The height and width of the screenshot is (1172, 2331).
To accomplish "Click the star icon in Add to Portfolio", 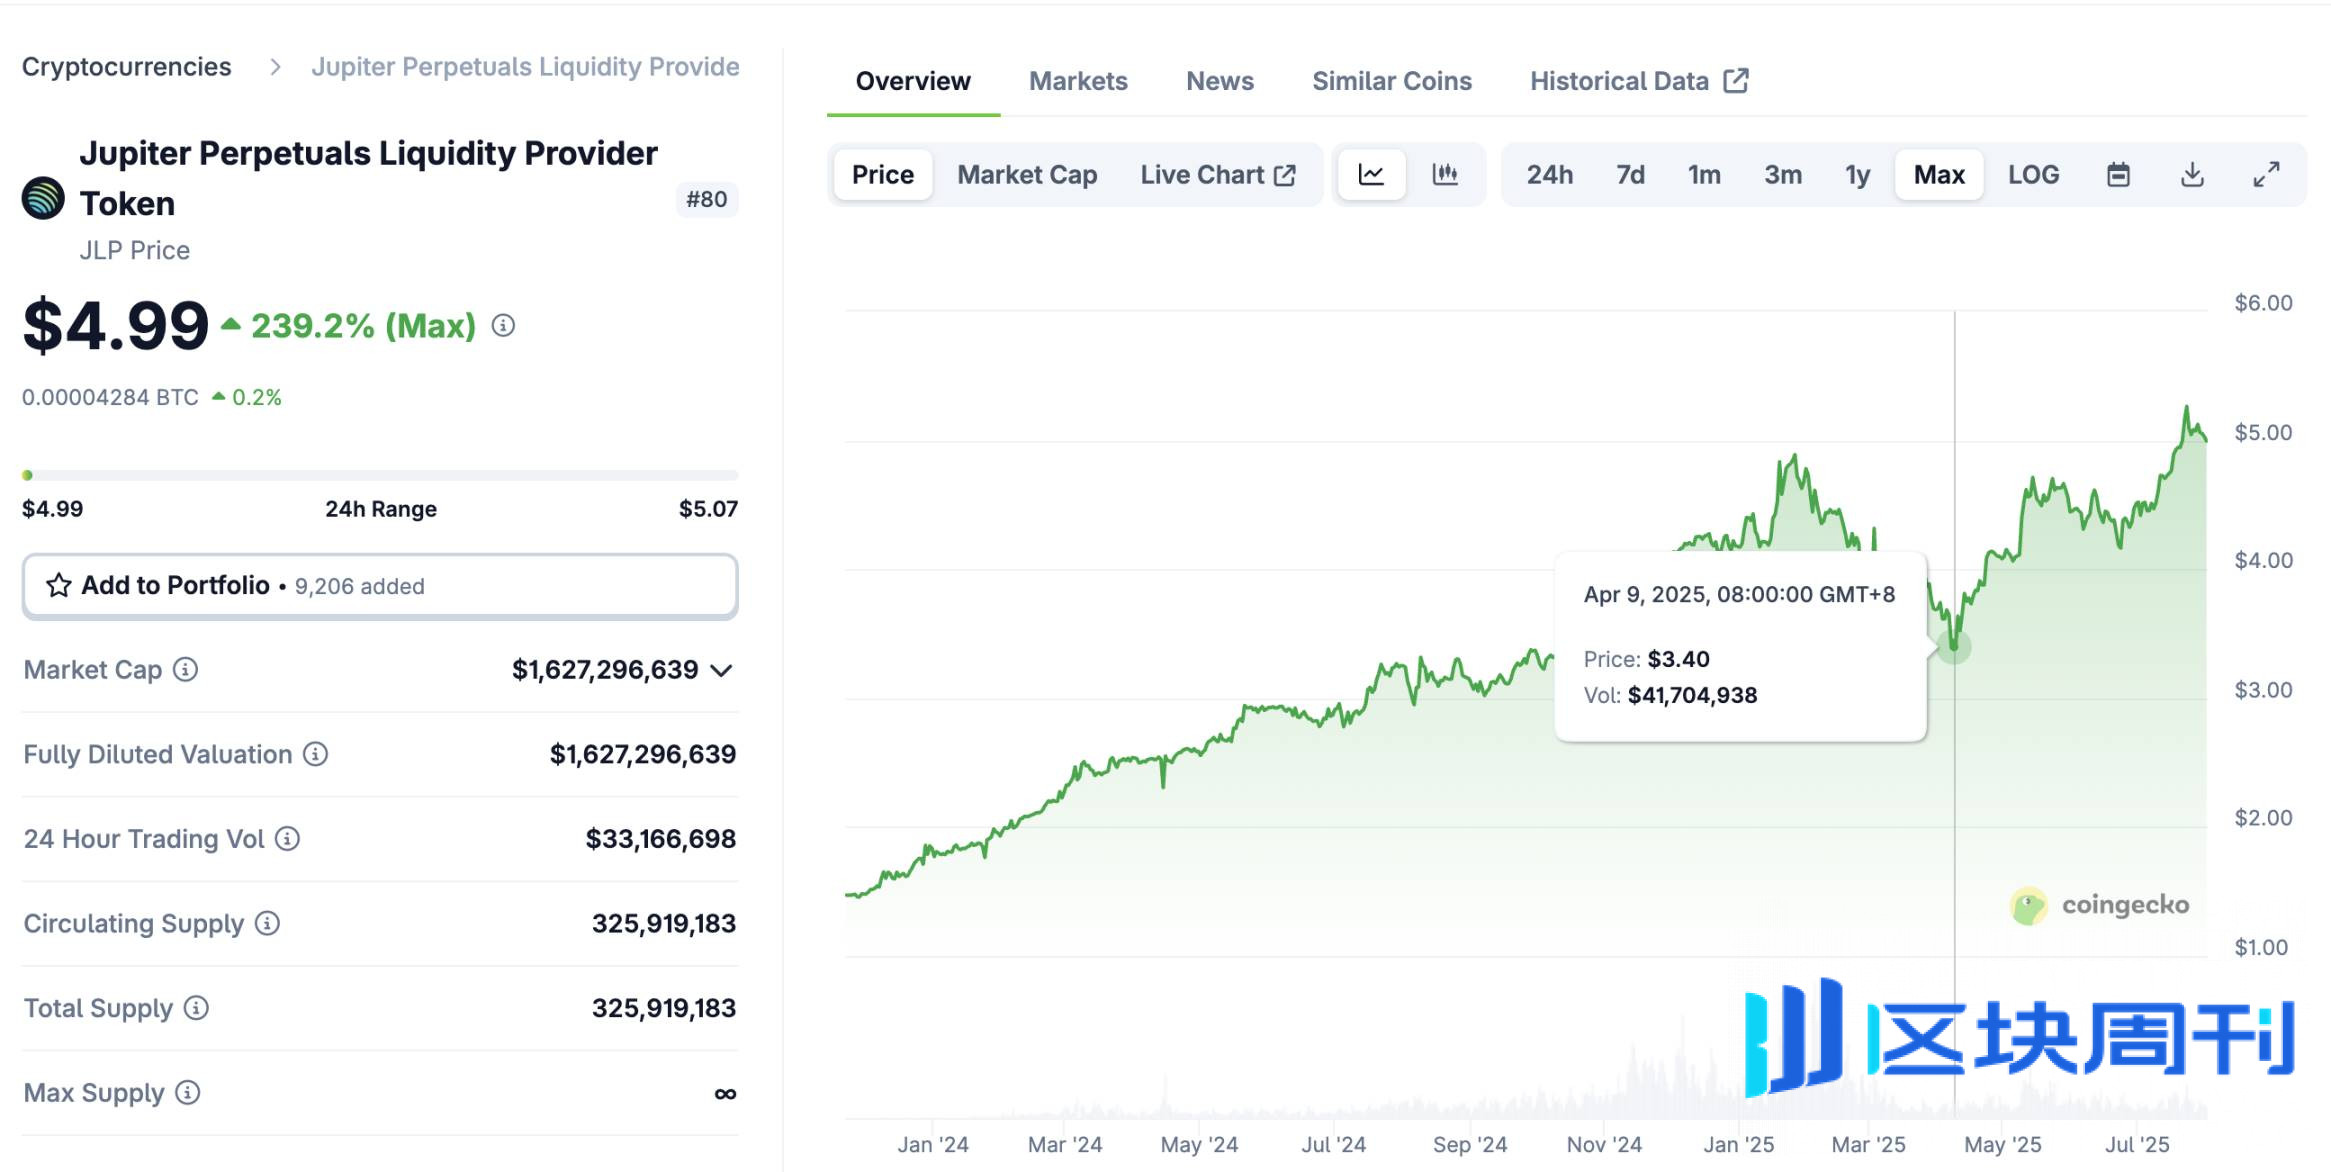I will coord(59,585).
